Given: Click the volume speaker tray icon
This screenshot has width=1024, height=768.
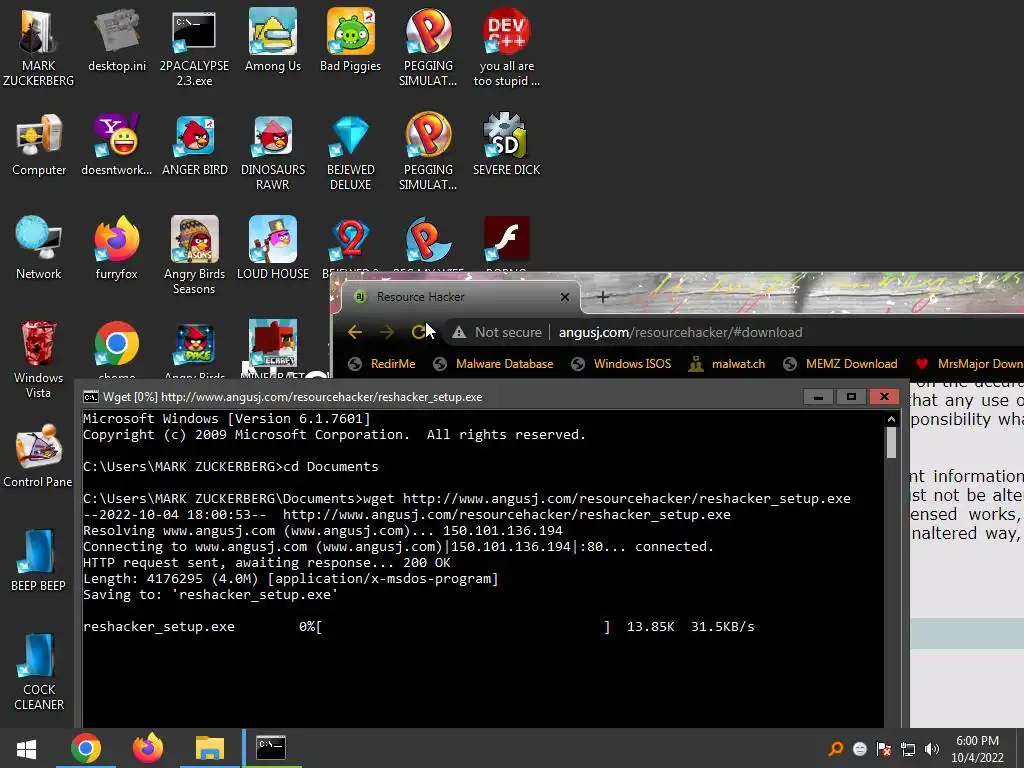Looking at the screenshot, I should point(933,749).
